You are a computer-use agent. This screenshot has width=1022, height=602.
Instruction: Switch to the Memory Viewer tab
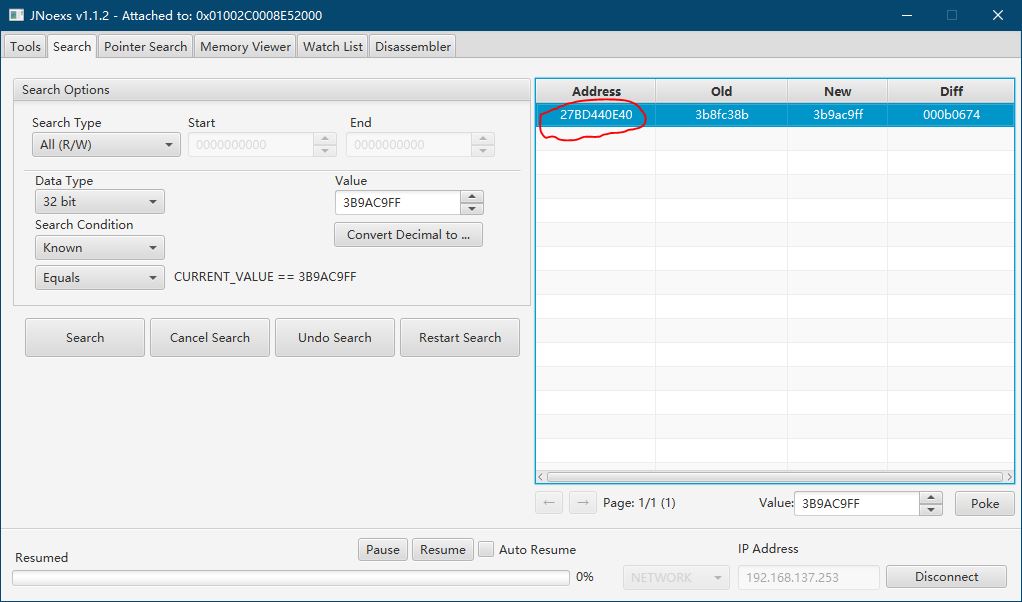pyautogui.click(x=245, y=46)
